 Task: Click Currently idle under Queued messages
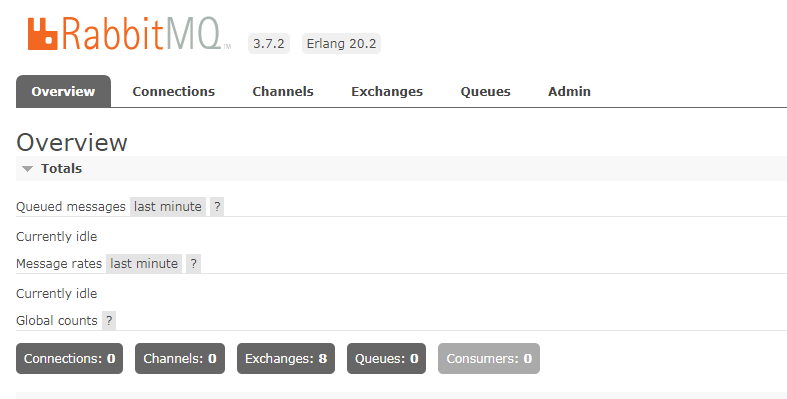(x=57, y=236)
